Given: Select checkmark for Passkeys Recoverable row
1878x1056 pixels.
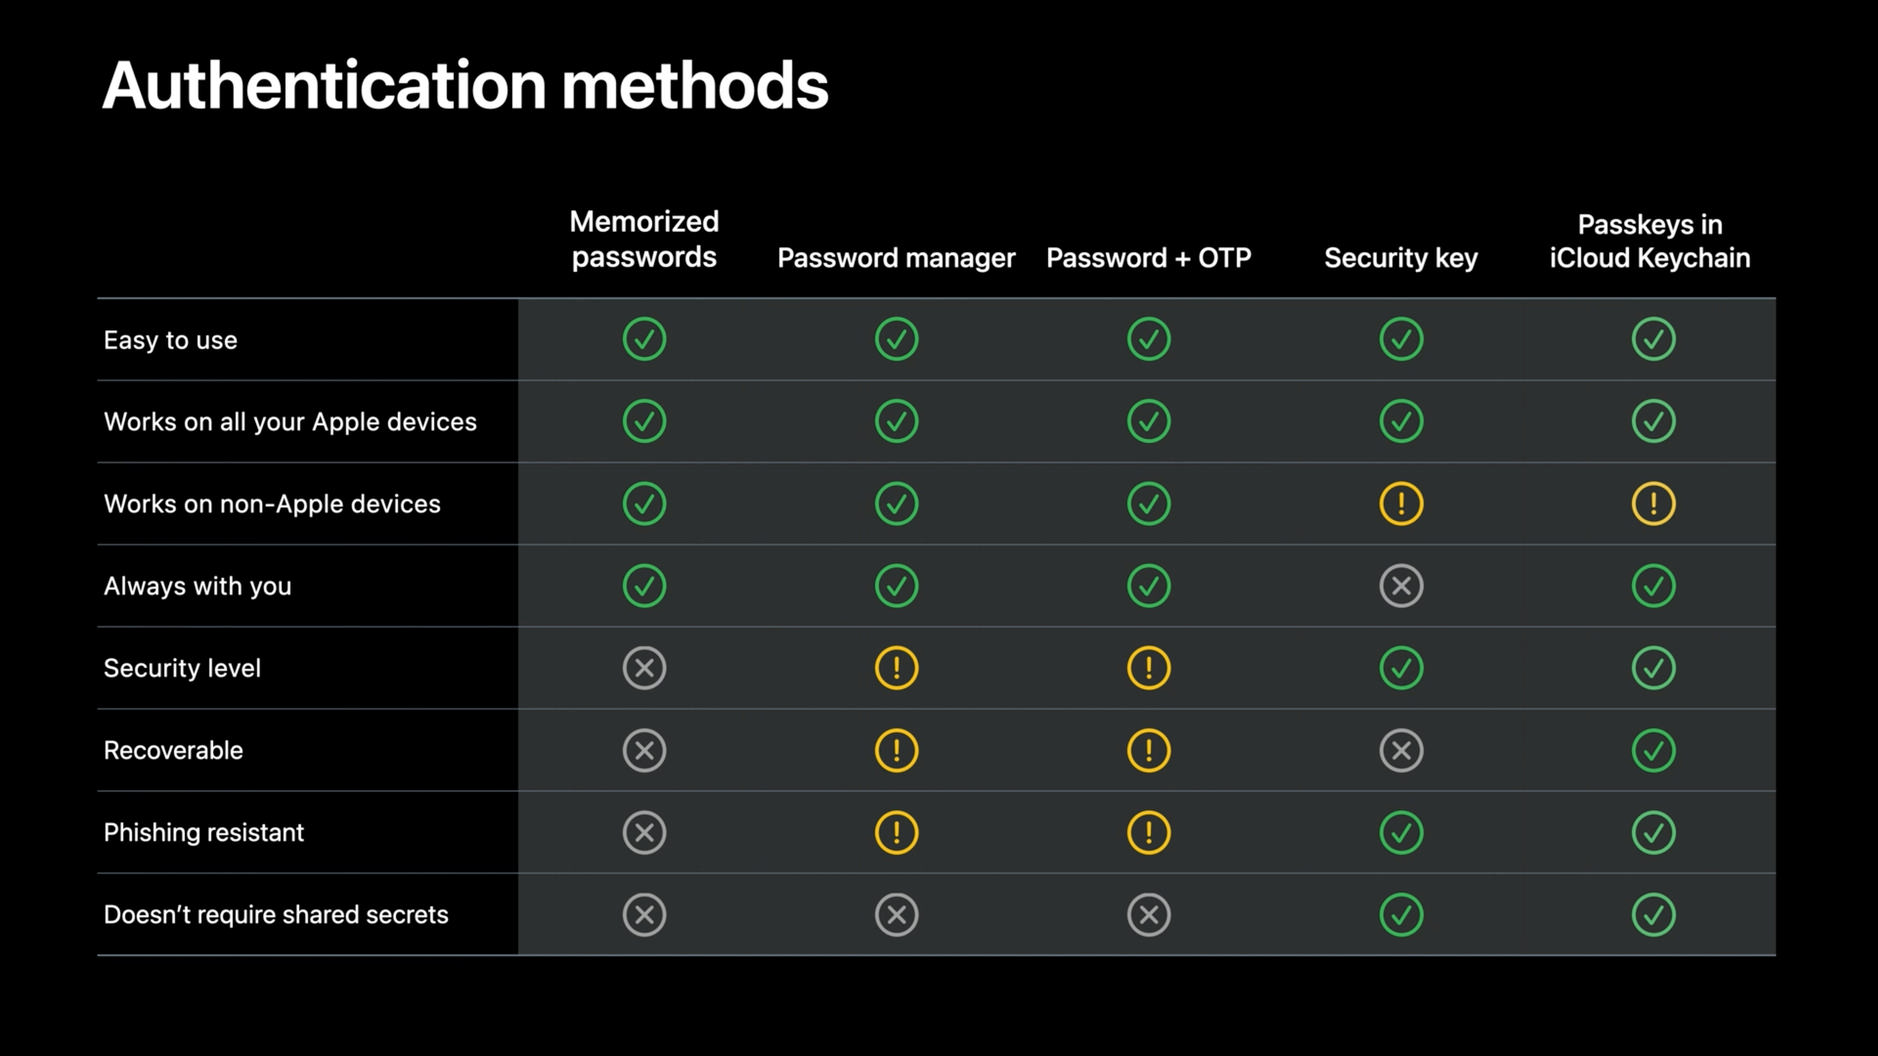Looking at the screenshot, I should 1653,750.
